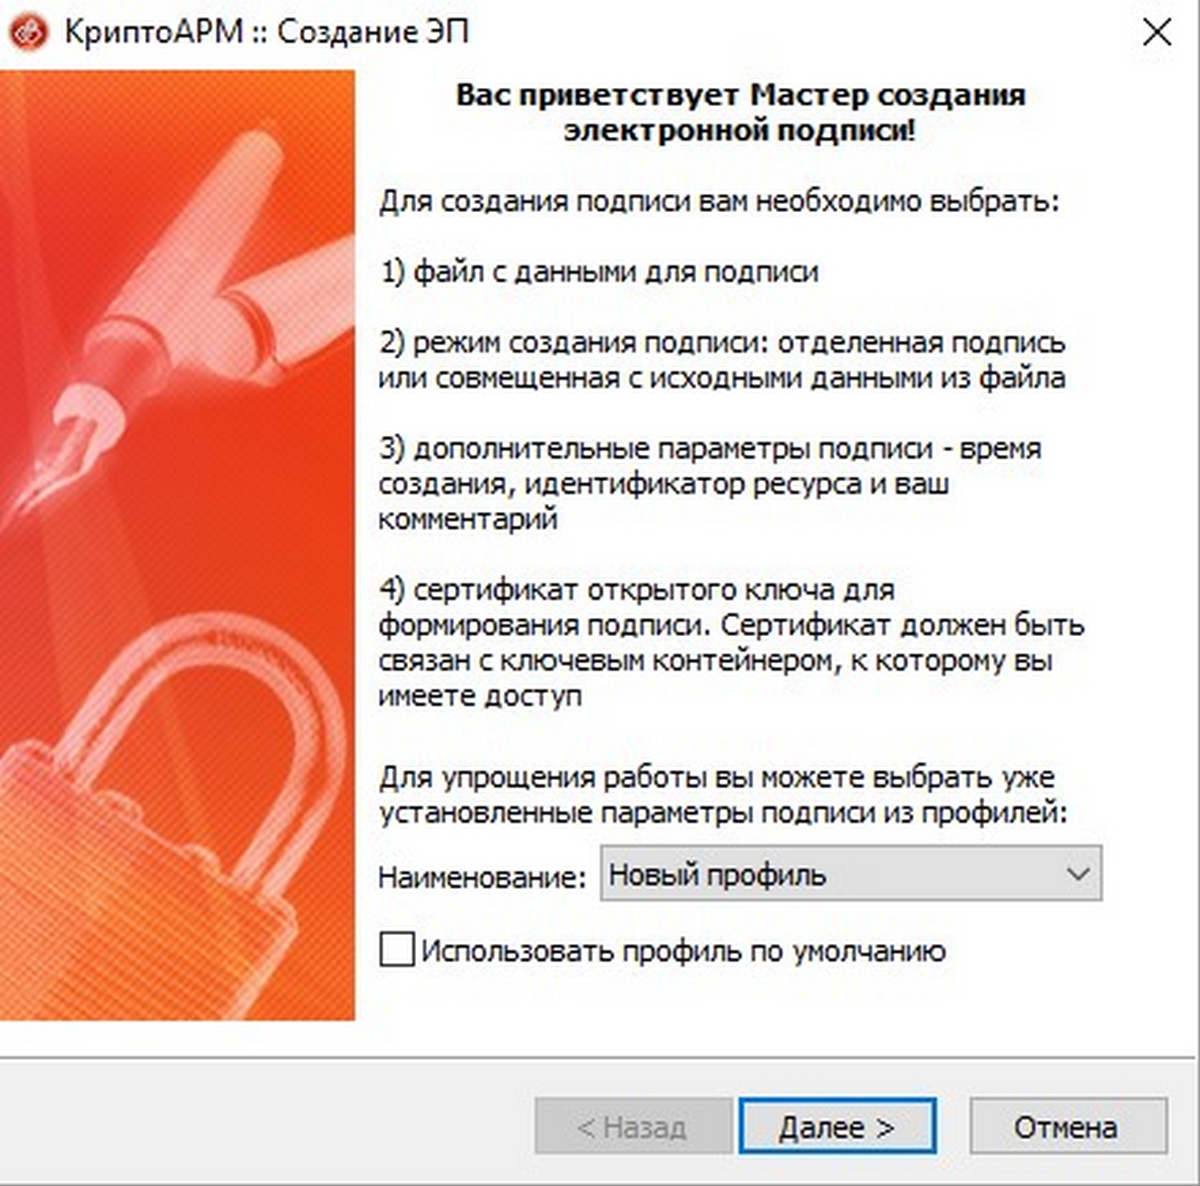This screenshot has width=1200, height=1186.
Task: Open the Новый профиль combo box
Action: click(850, 874)
